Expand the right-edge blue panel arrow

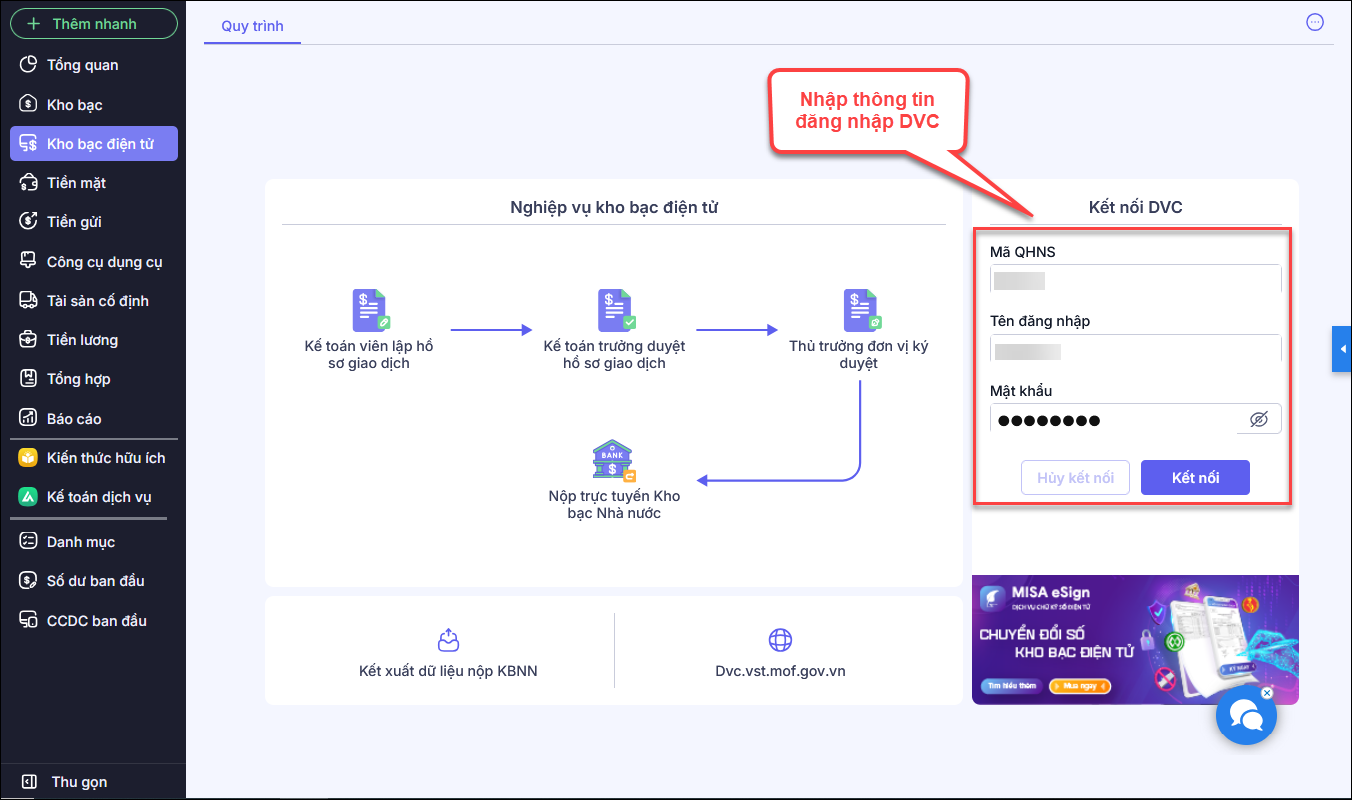[1342, 349]
